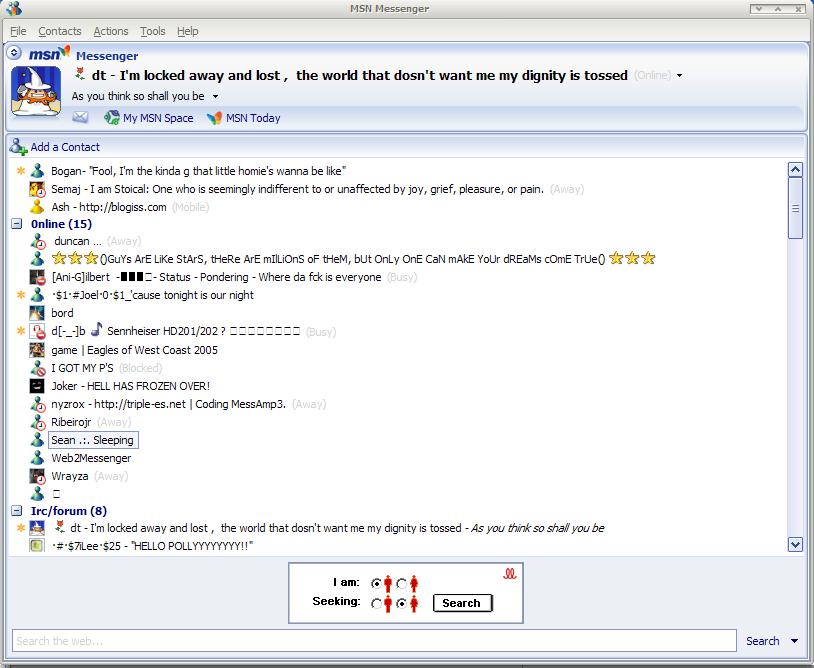Open the File menu
The width and height of the screenshot is (814, 668).
tap(18, 31)
